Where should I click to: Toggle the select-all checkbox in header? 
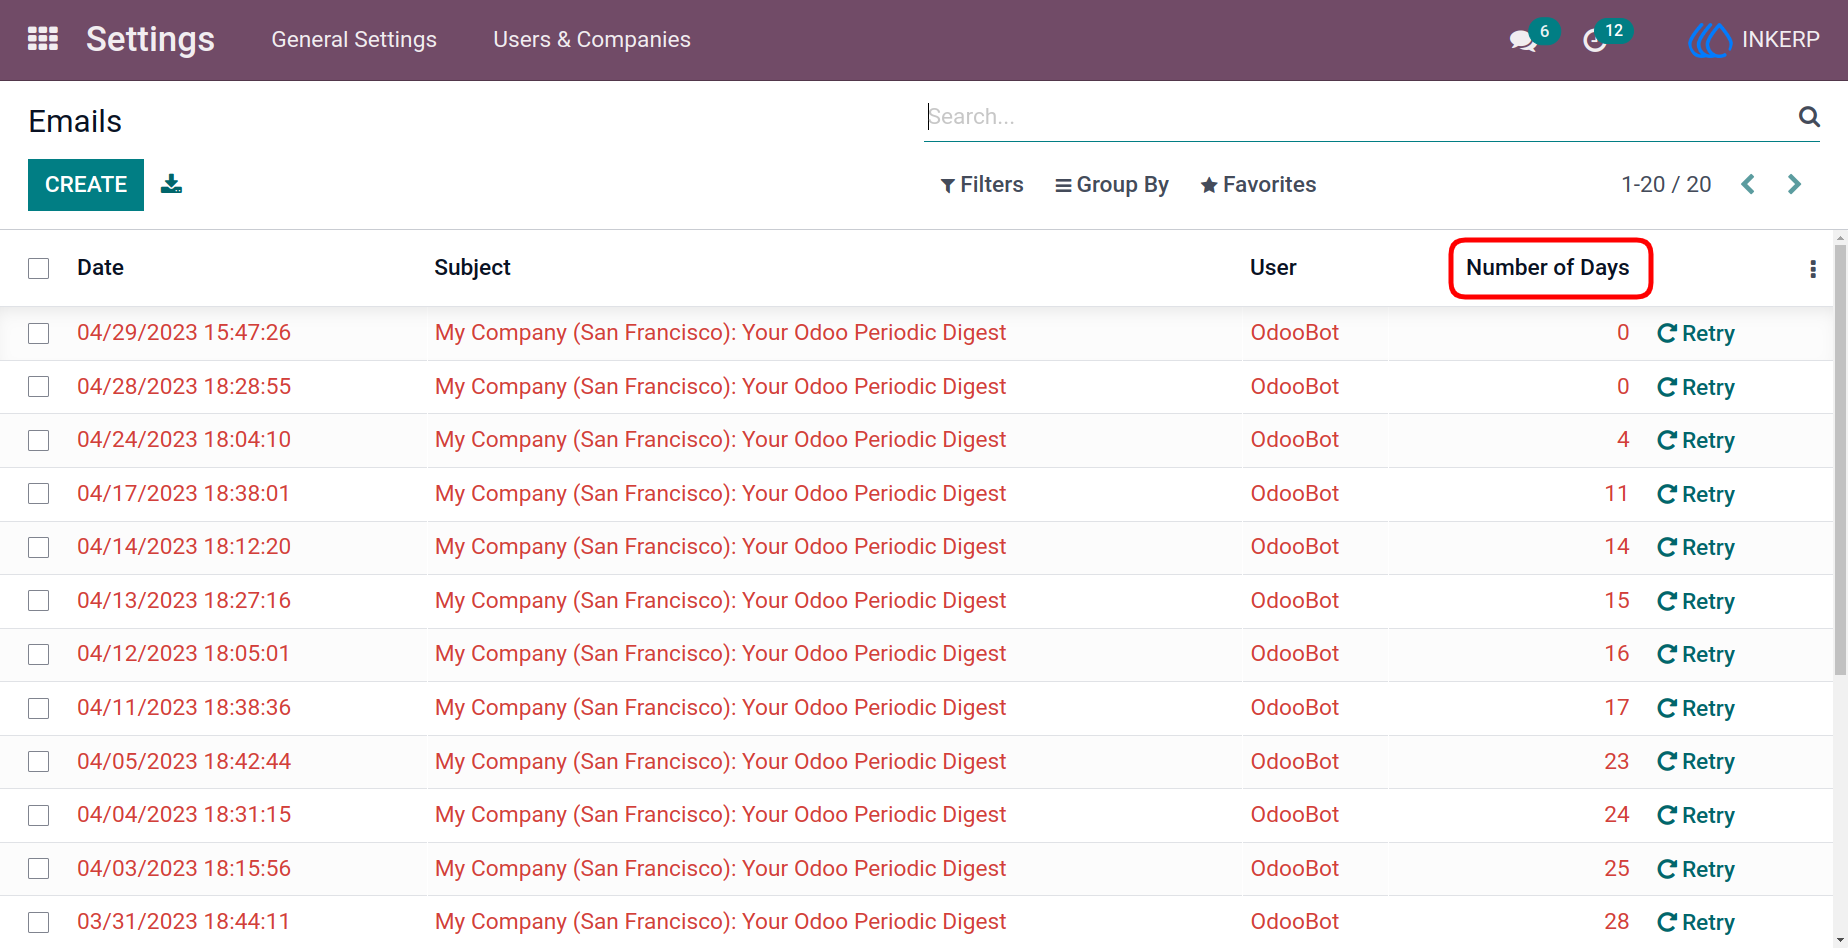pyautogui.click(x=39, y=268)
